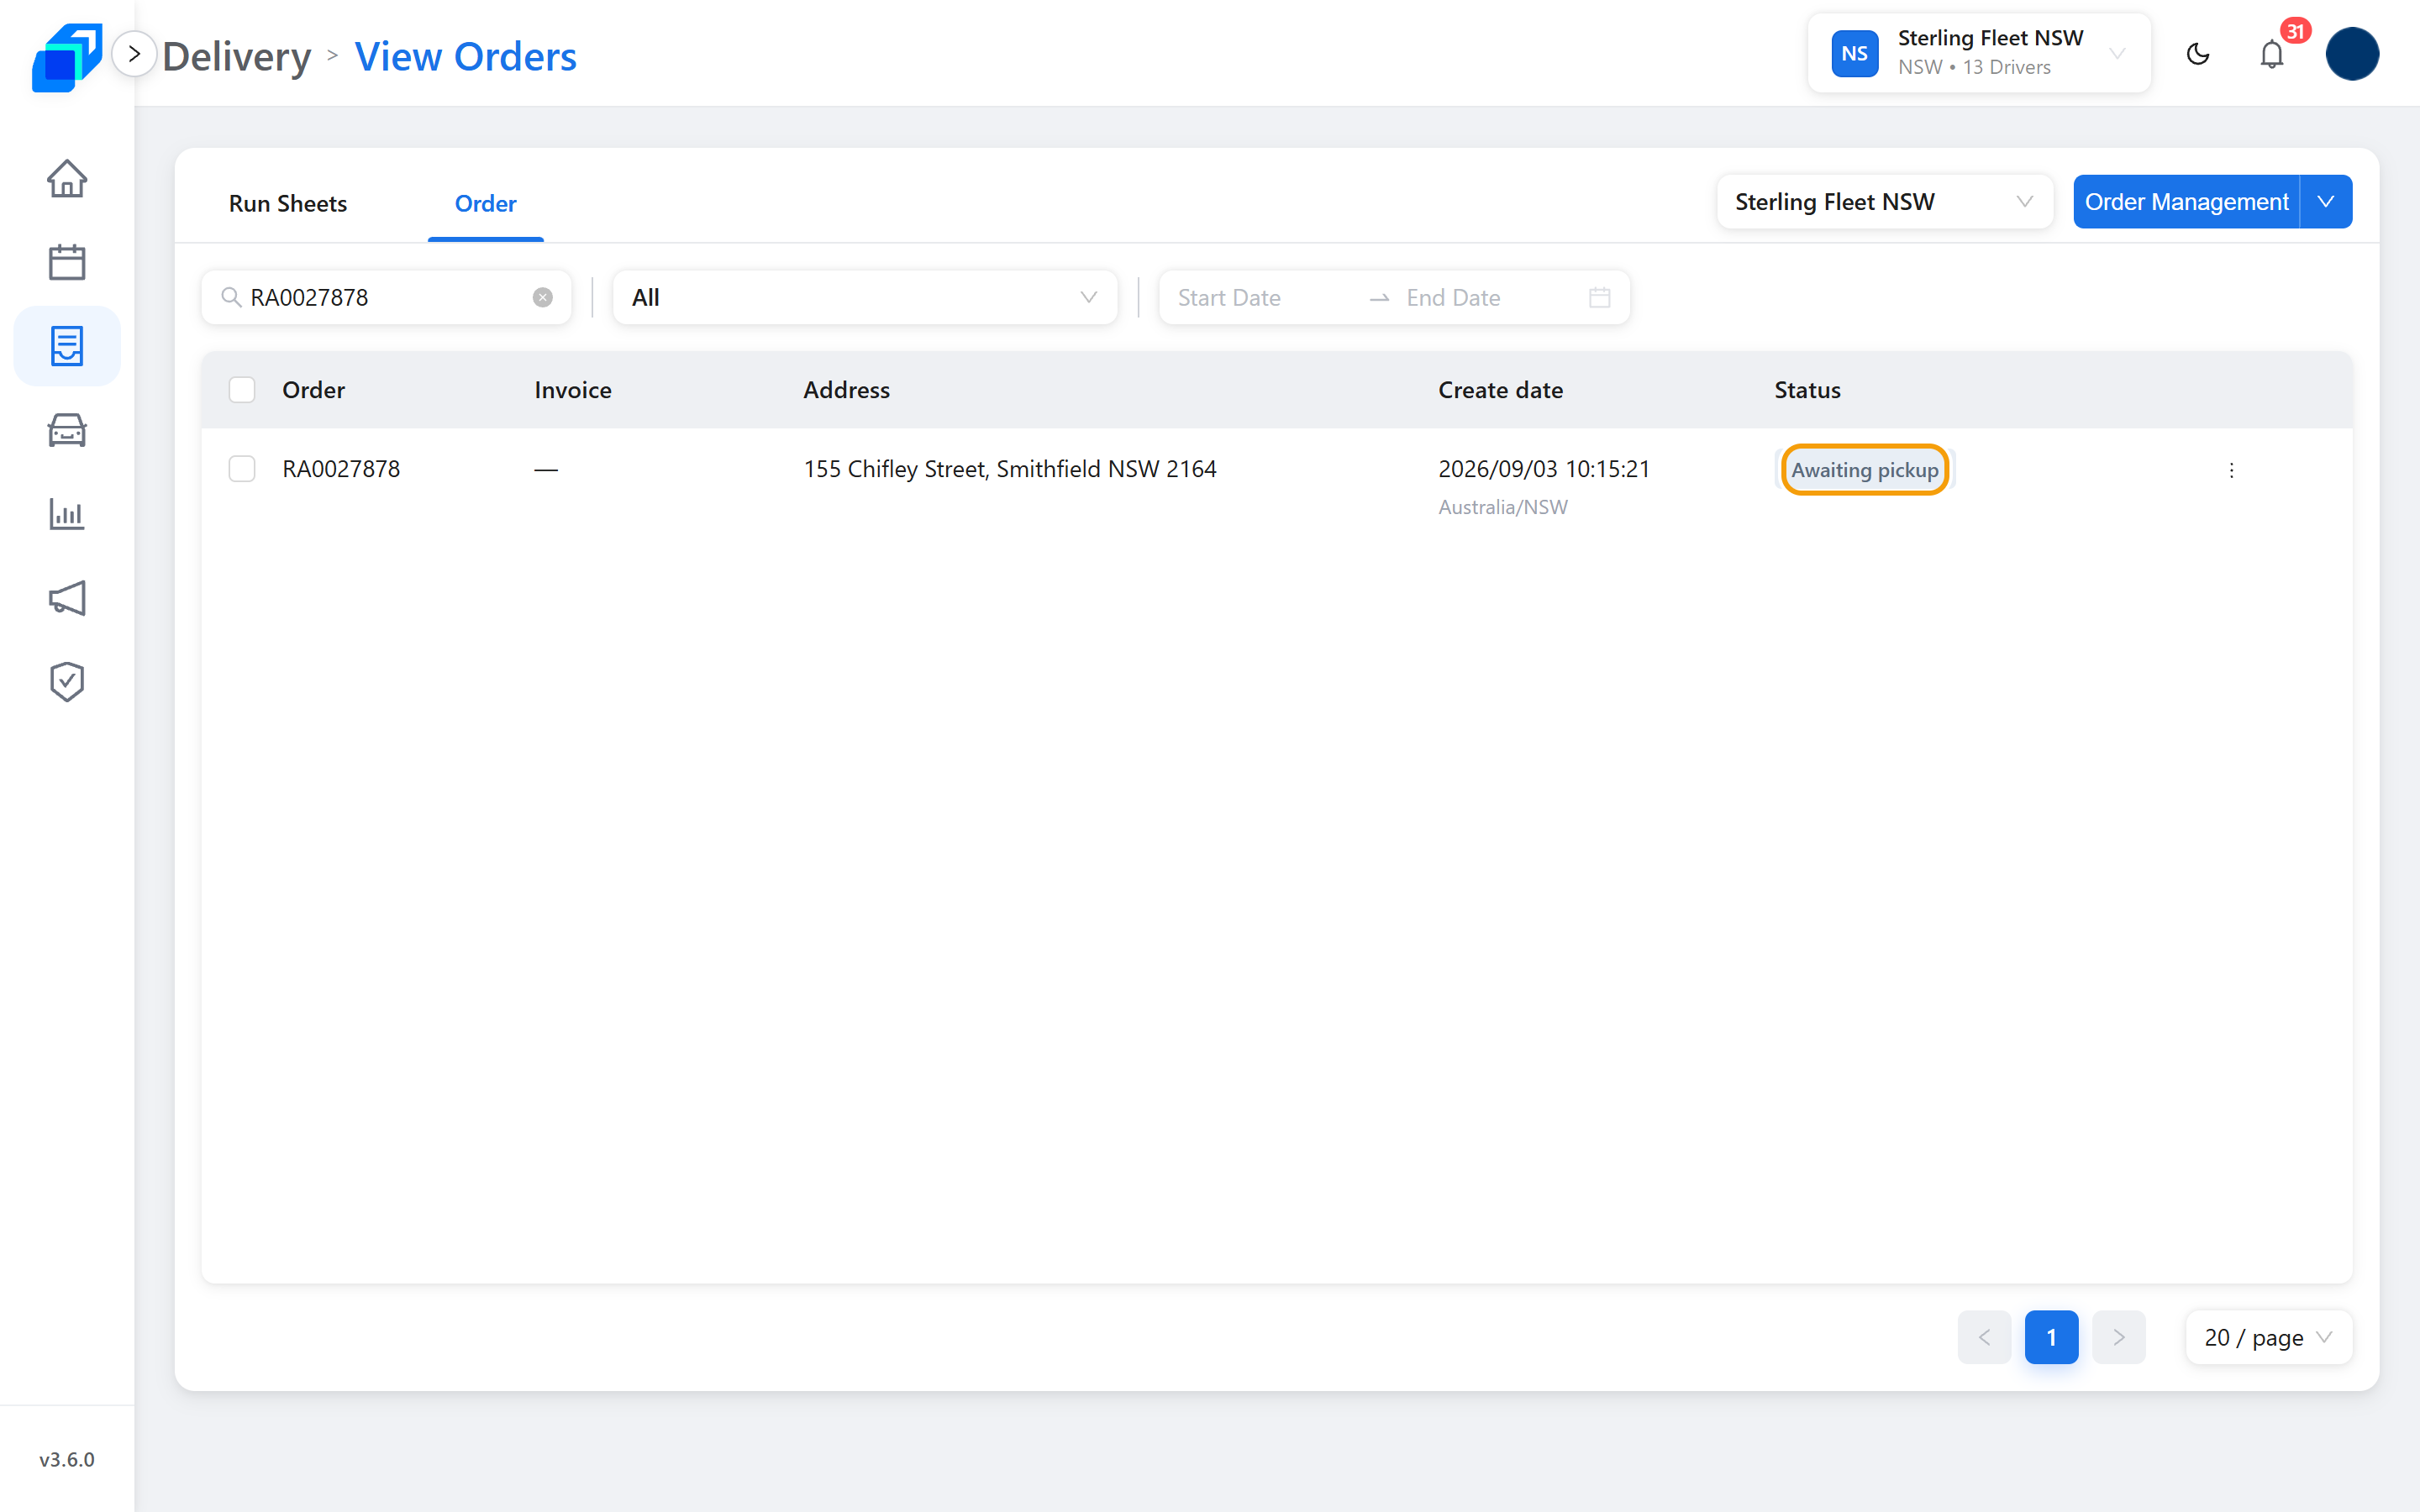Click the order search input field
The width and height of the screenshot is (2420, 1512).
tap(387, 297)
